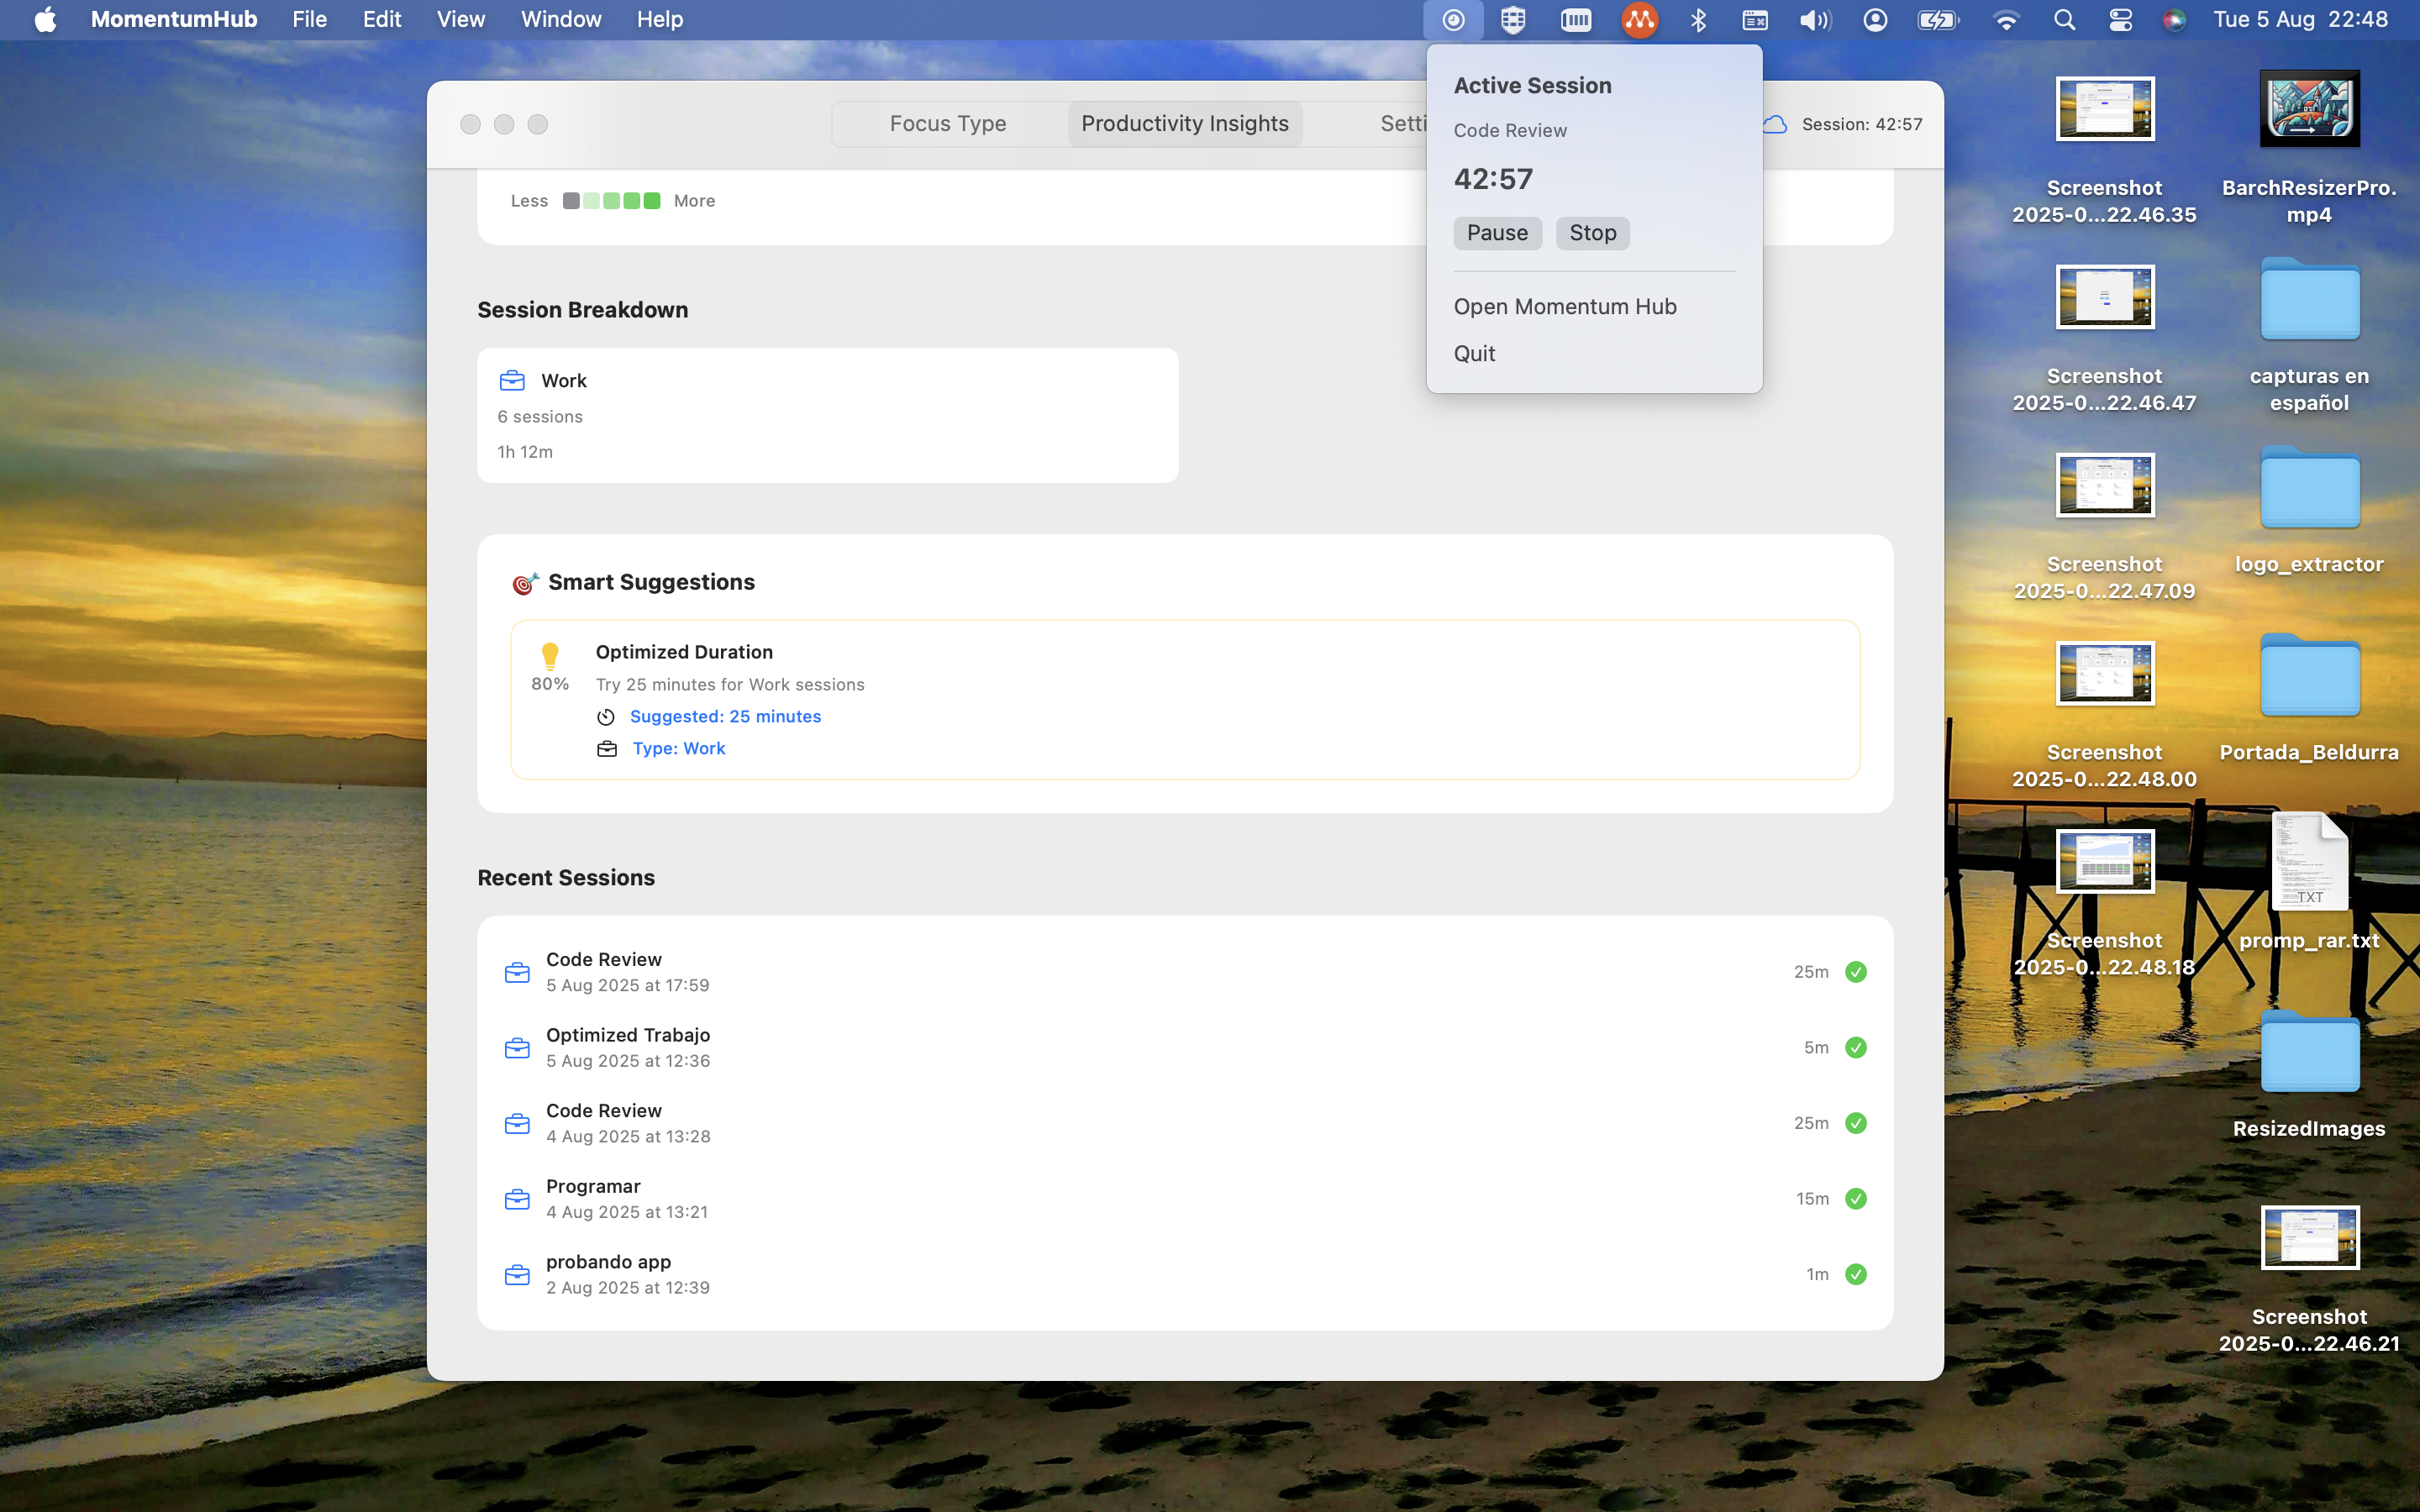Click the darkest green heatmap legend square
The height and width of the screenshot is (1512, 2420).
pyautogui.click(x=652, y=201)
